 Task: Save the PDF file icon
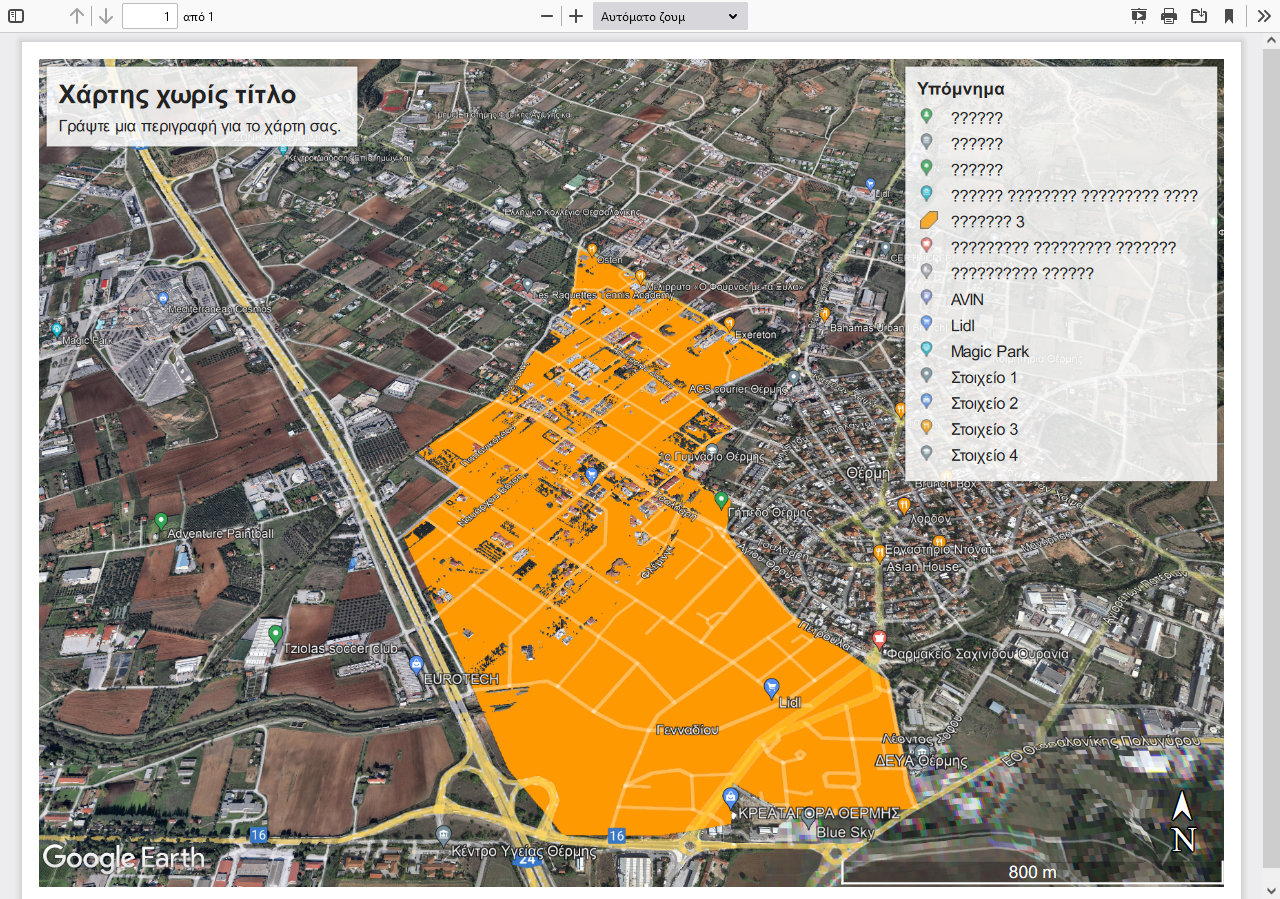pyautogui.click(x=1198, y=16)
